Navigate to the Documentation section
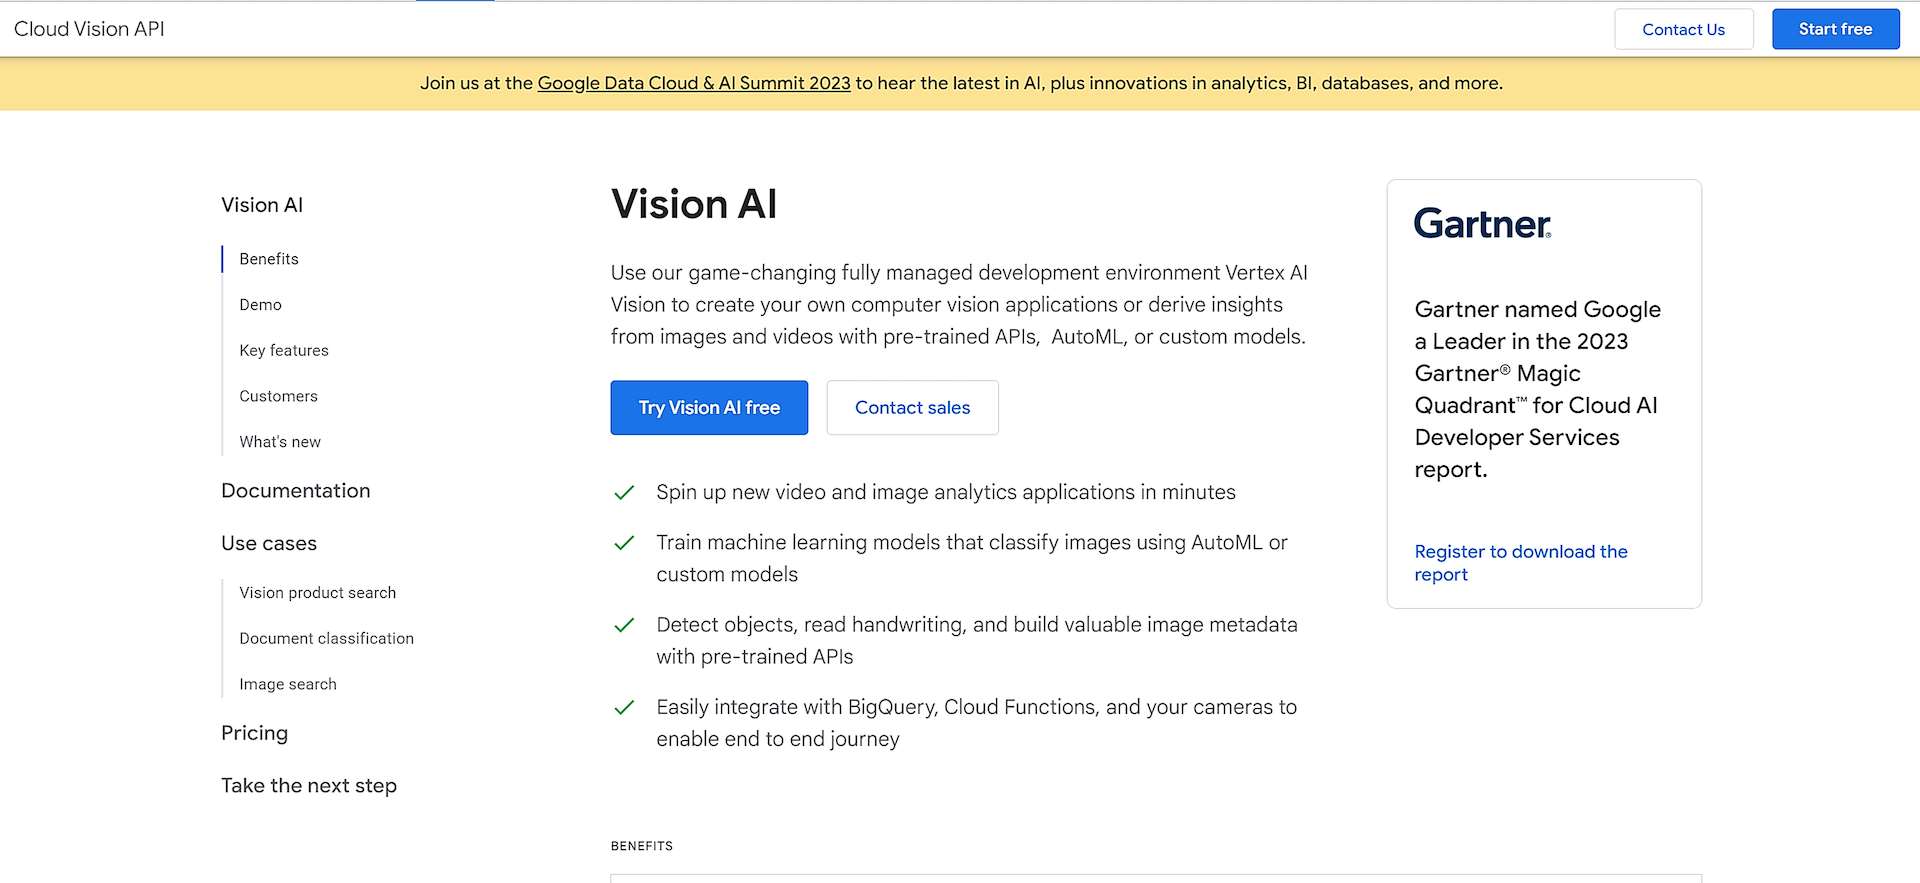This screenshot has width=1920, height=883. point(295,490)
